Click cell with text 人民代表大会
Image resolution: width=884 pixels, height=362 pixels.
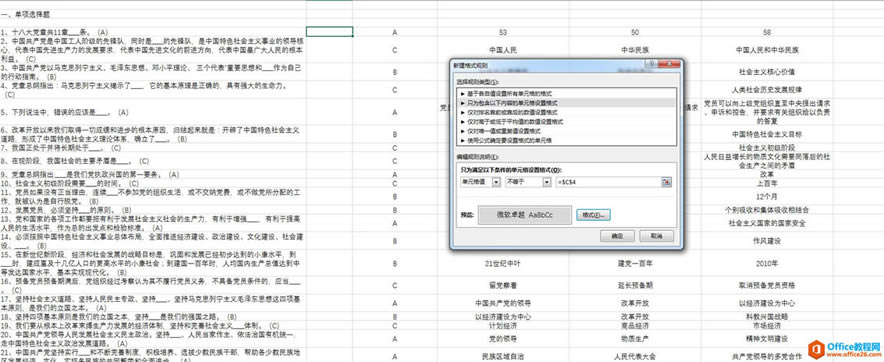(635, 356)
